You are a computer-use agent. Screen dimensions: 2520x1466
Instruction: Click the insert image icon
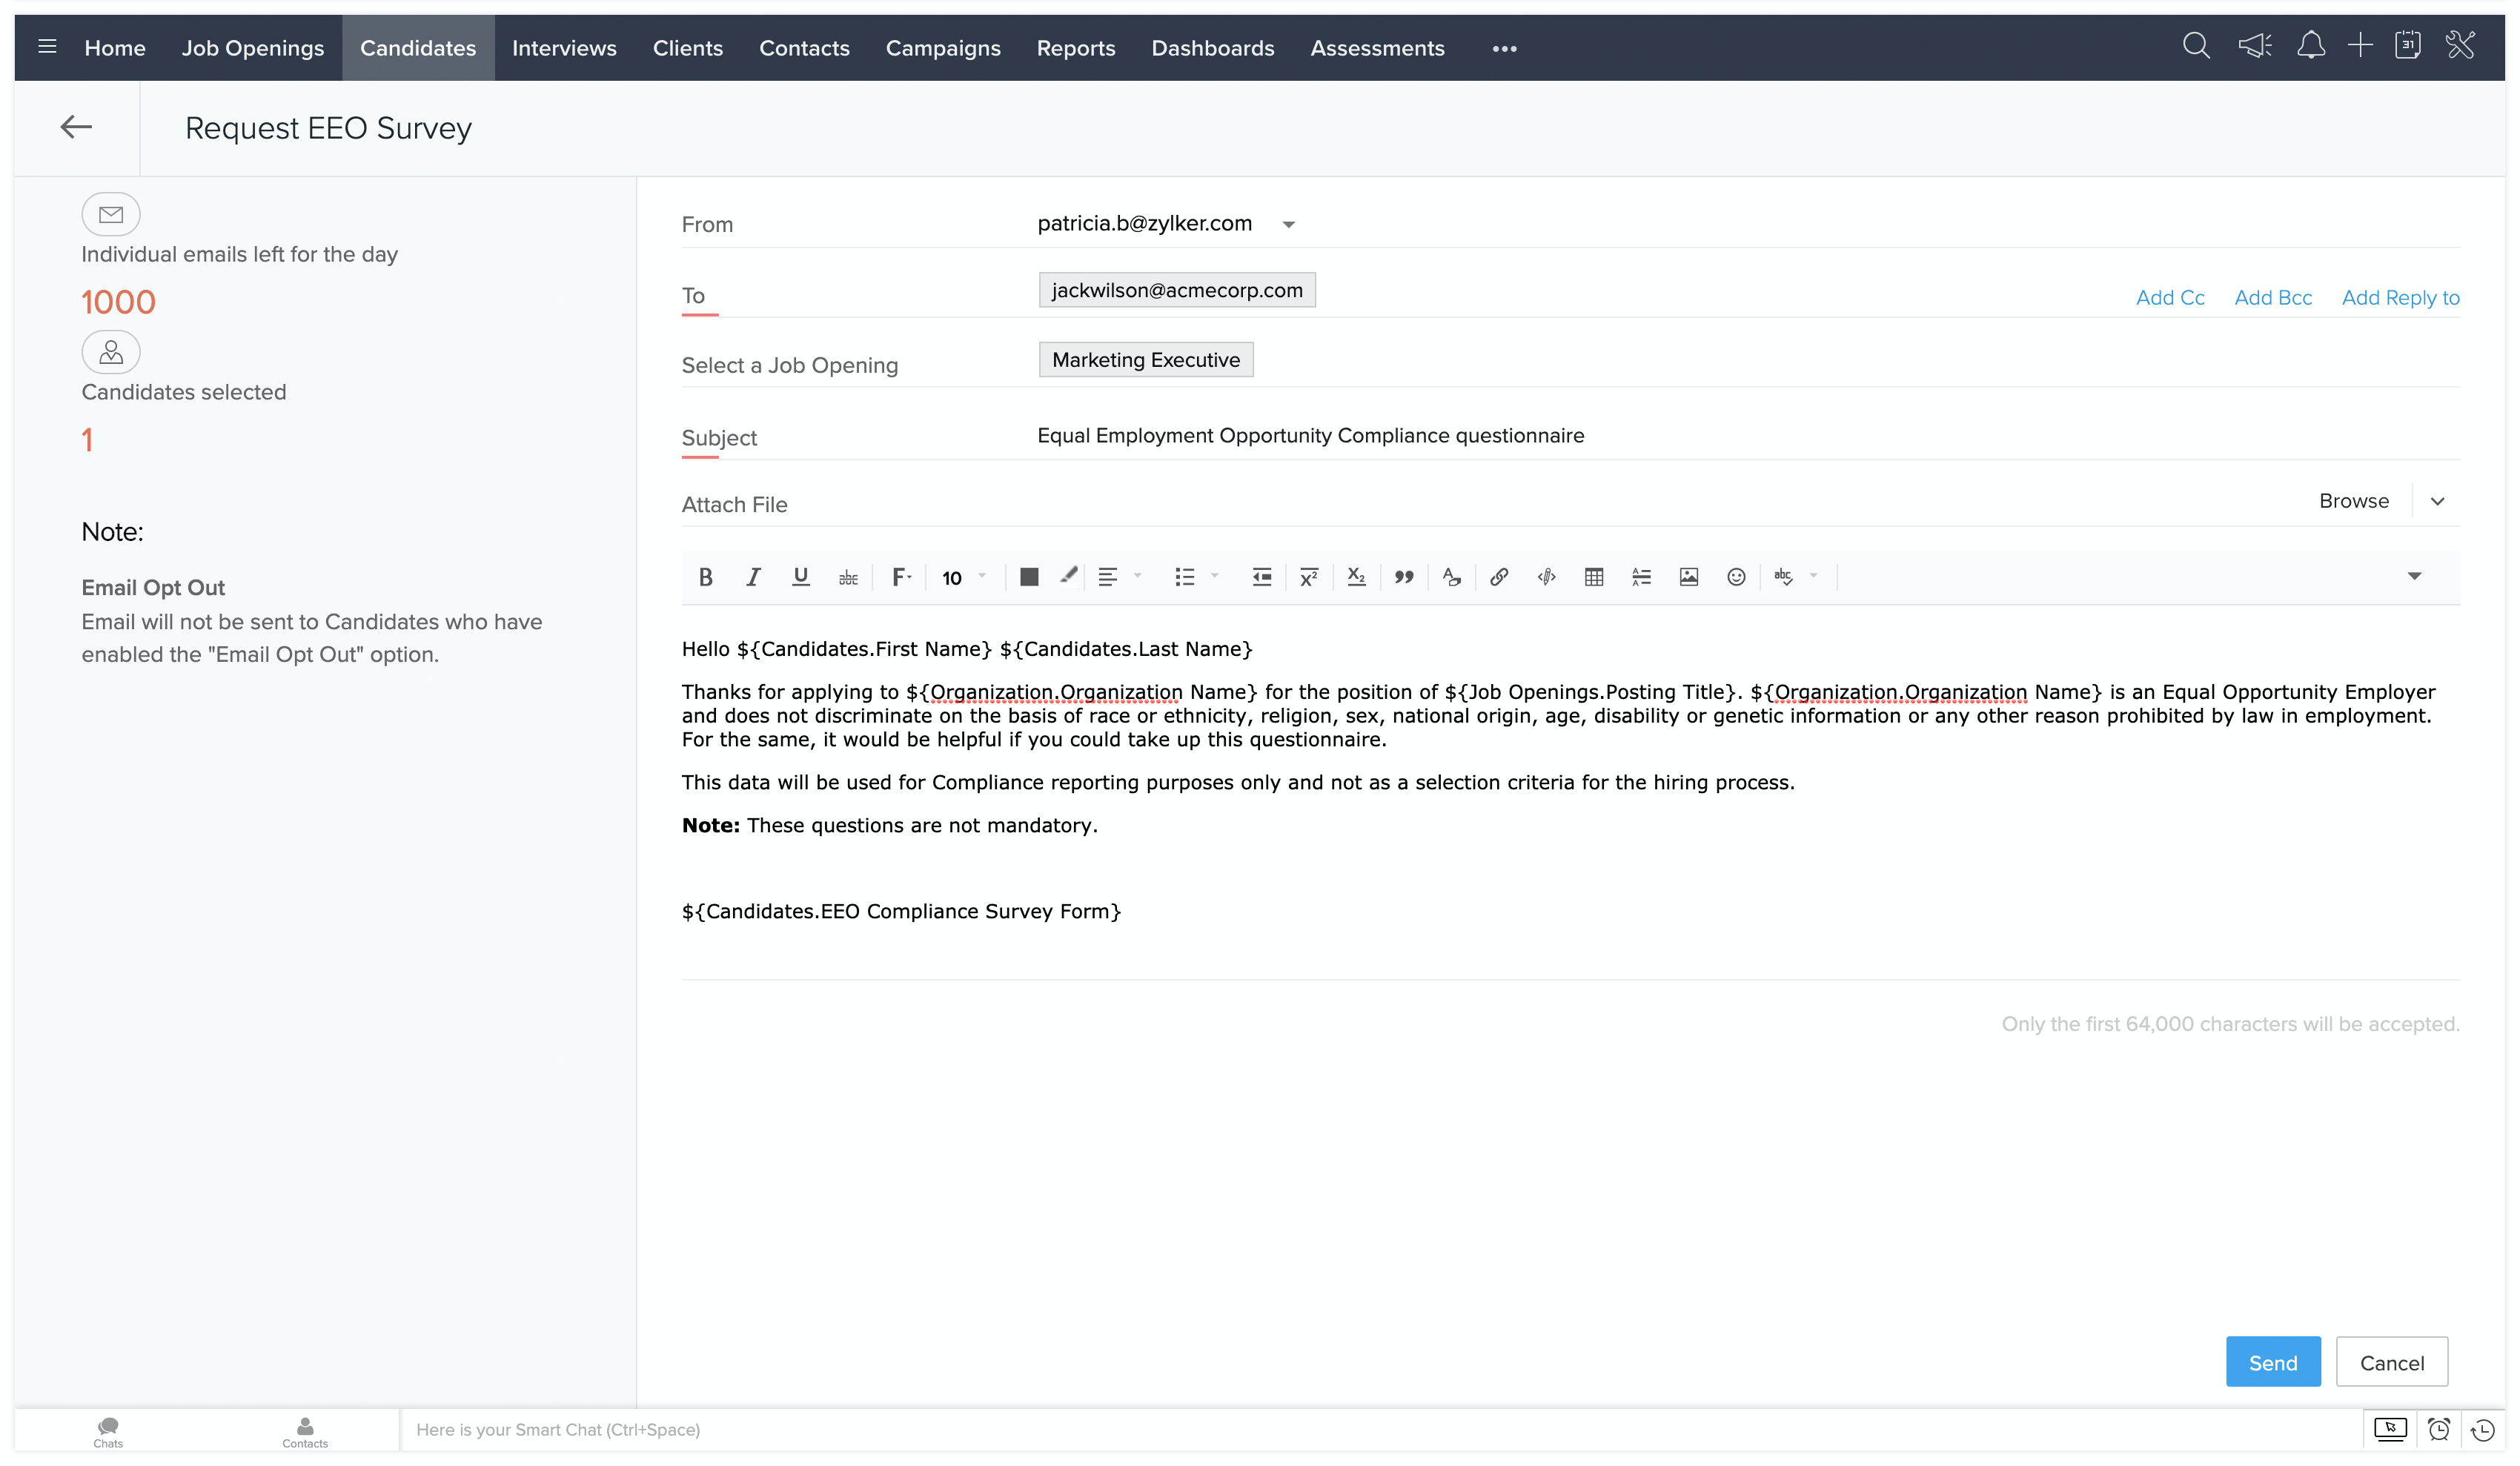point(1688,577)
